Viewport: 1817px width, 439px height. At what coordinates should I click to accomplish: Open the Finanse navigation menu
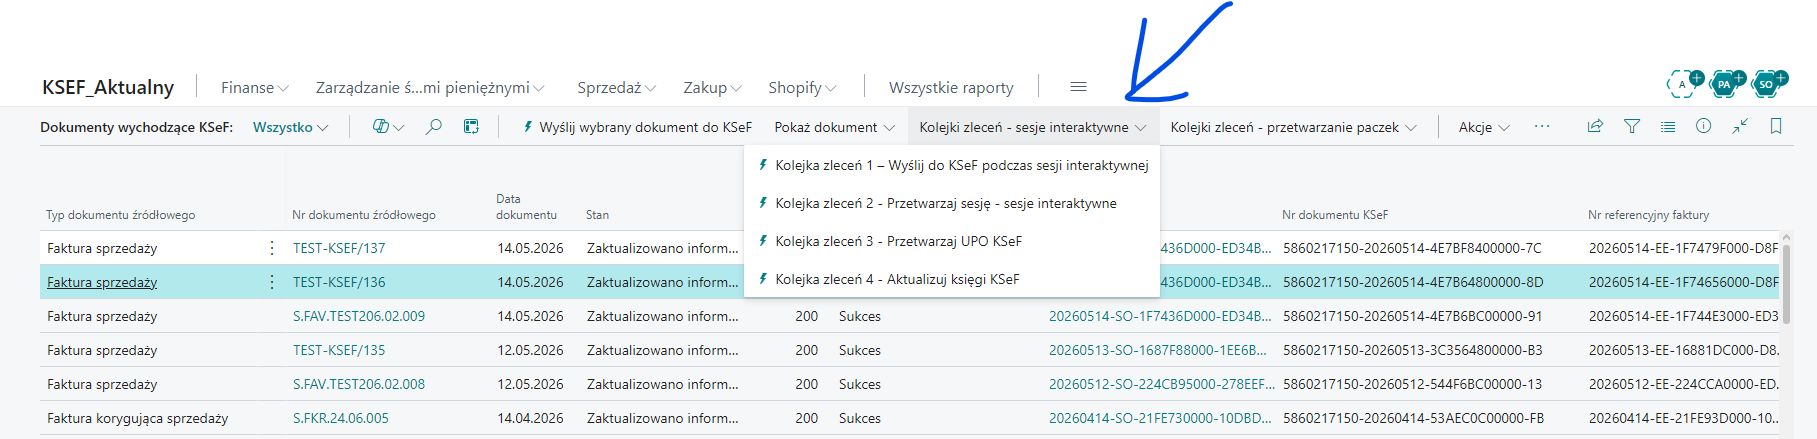click(255, 88)
